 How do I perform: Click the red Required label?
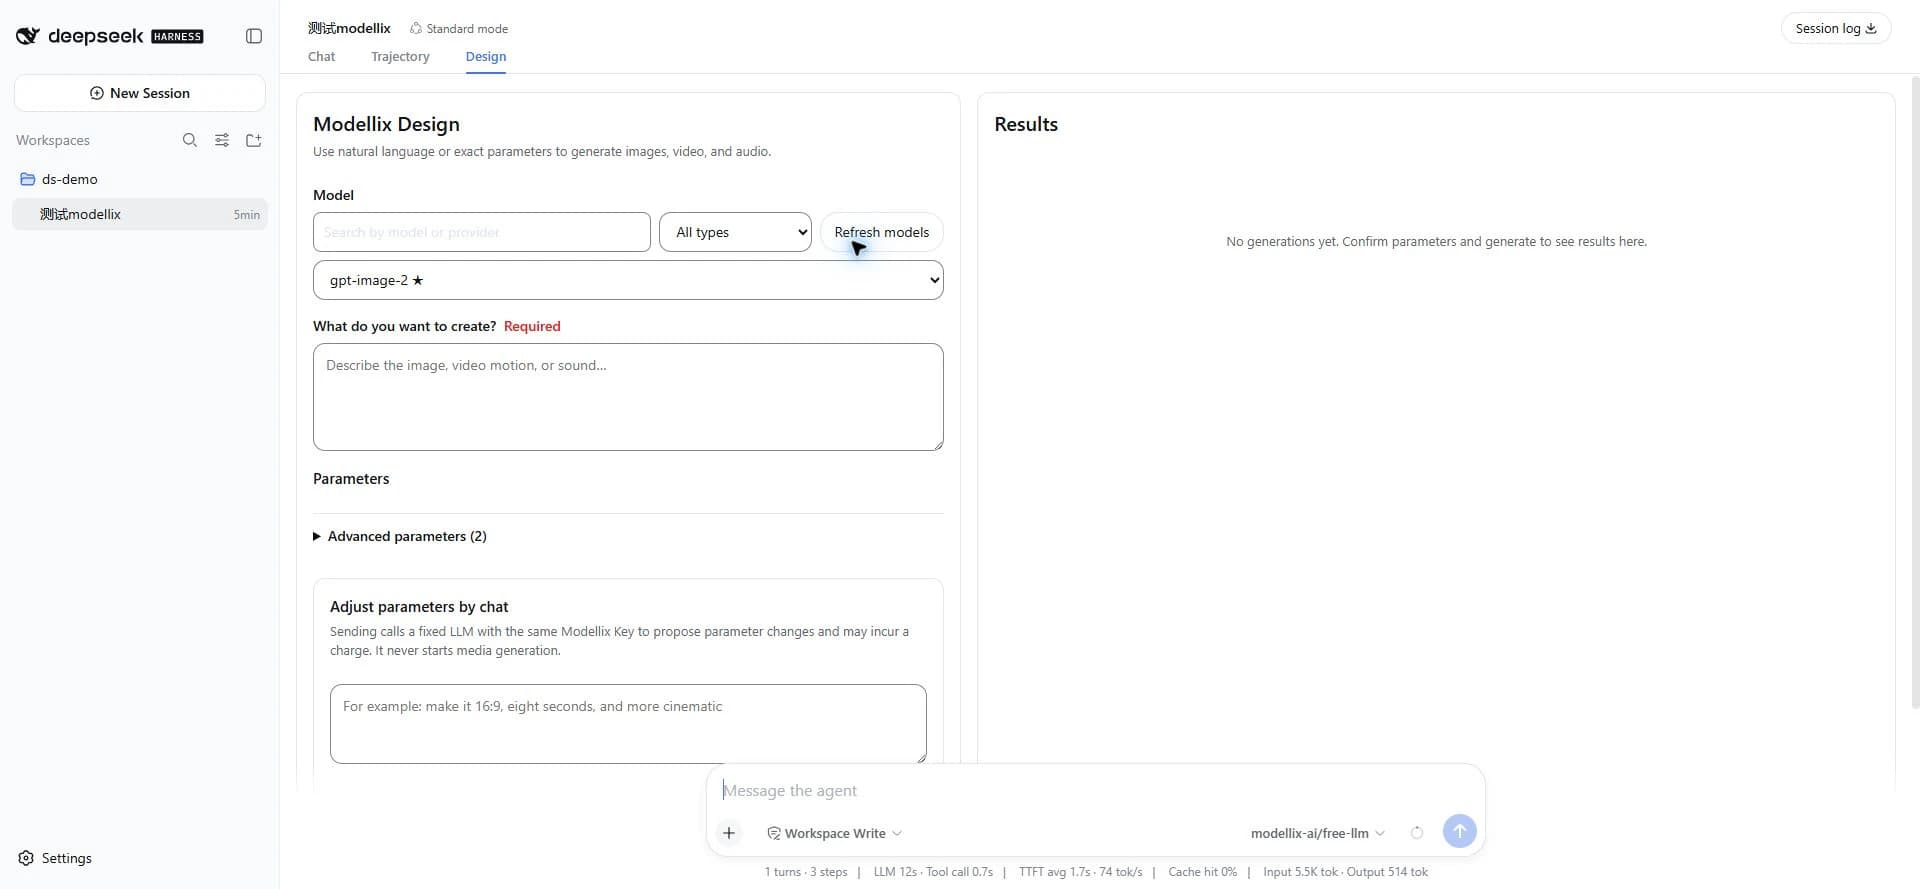click(x=532, y=326)
